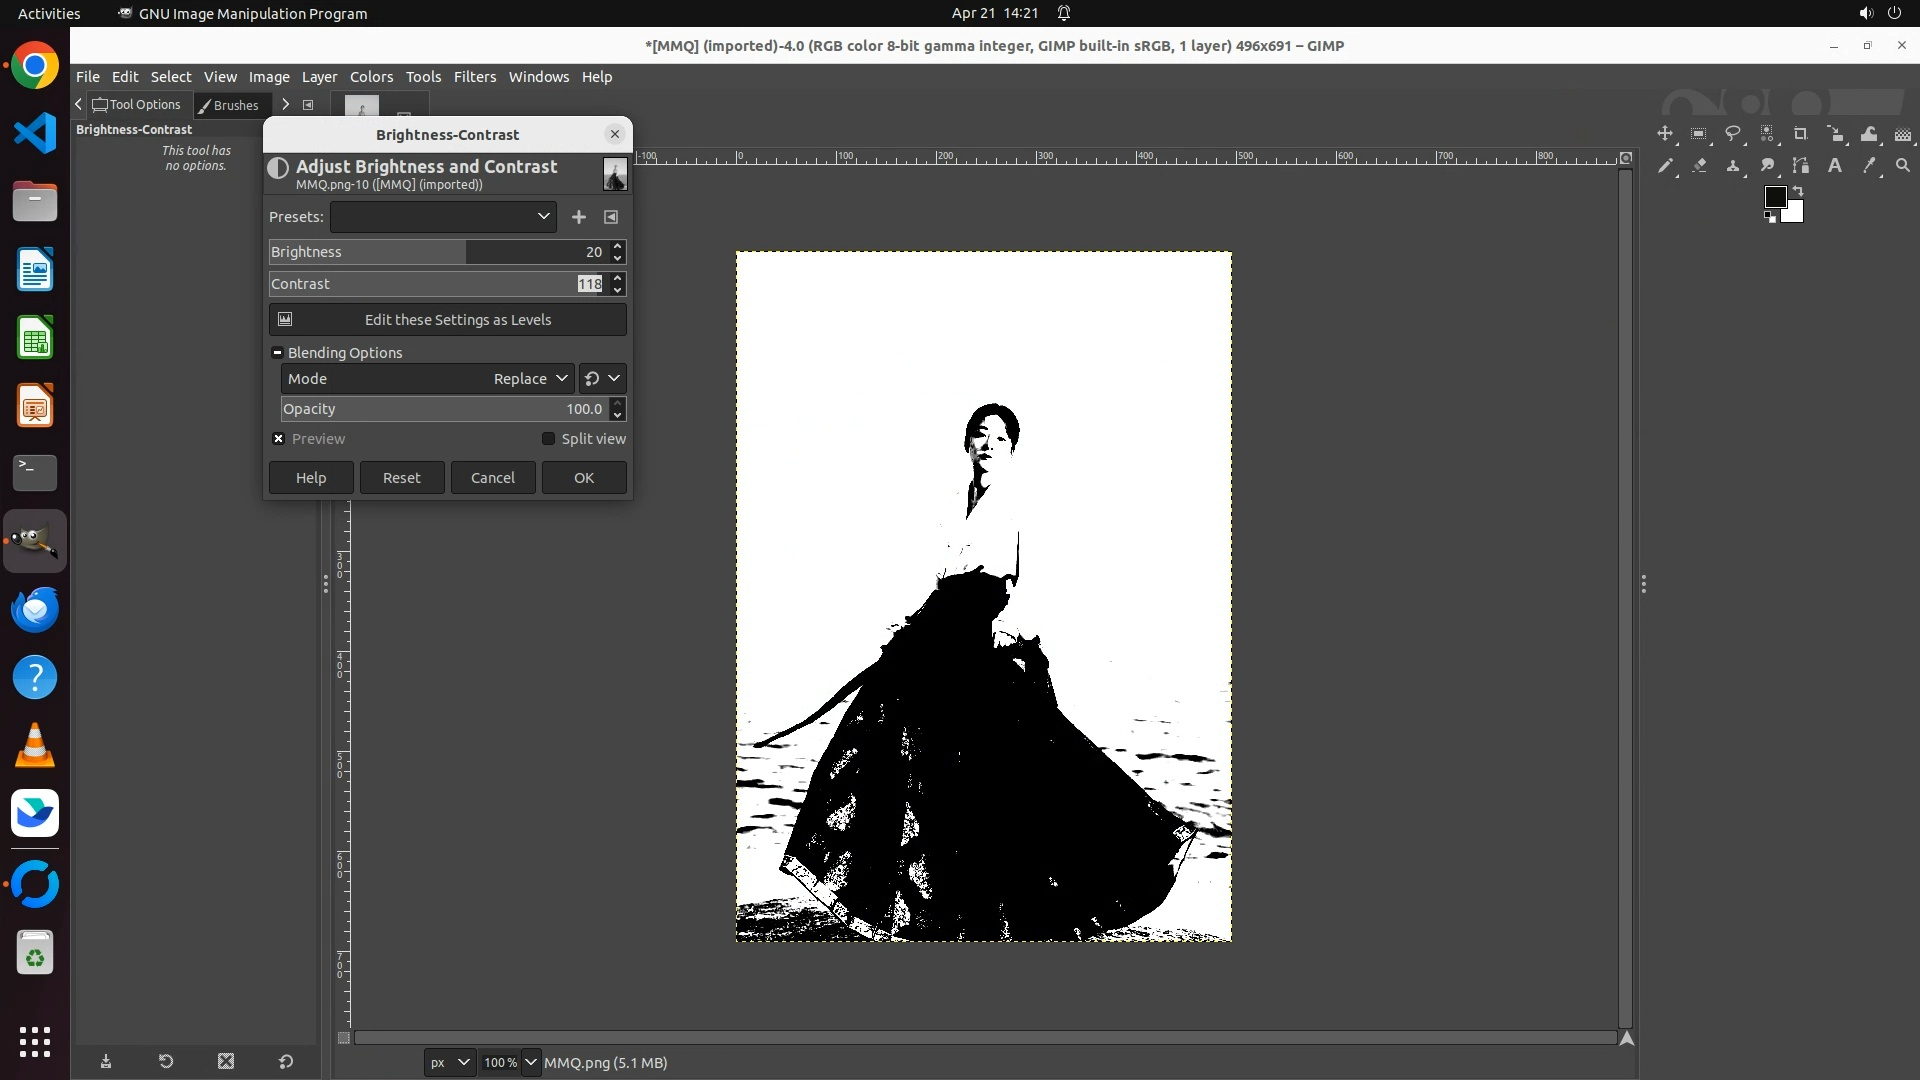Select the Move tool in toolbox

point(1665,134)
